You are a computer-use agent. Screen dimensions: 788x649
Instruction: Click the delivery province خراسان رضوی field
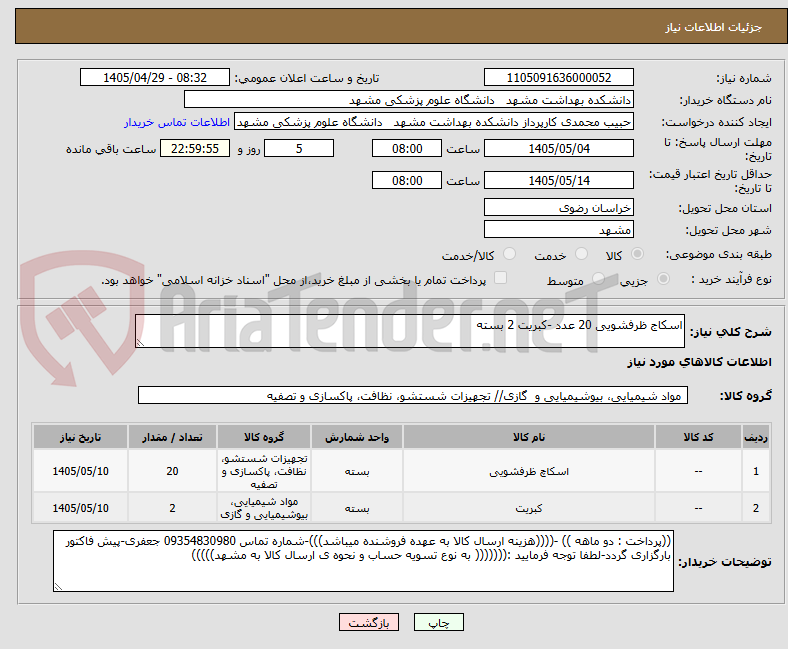558,207
